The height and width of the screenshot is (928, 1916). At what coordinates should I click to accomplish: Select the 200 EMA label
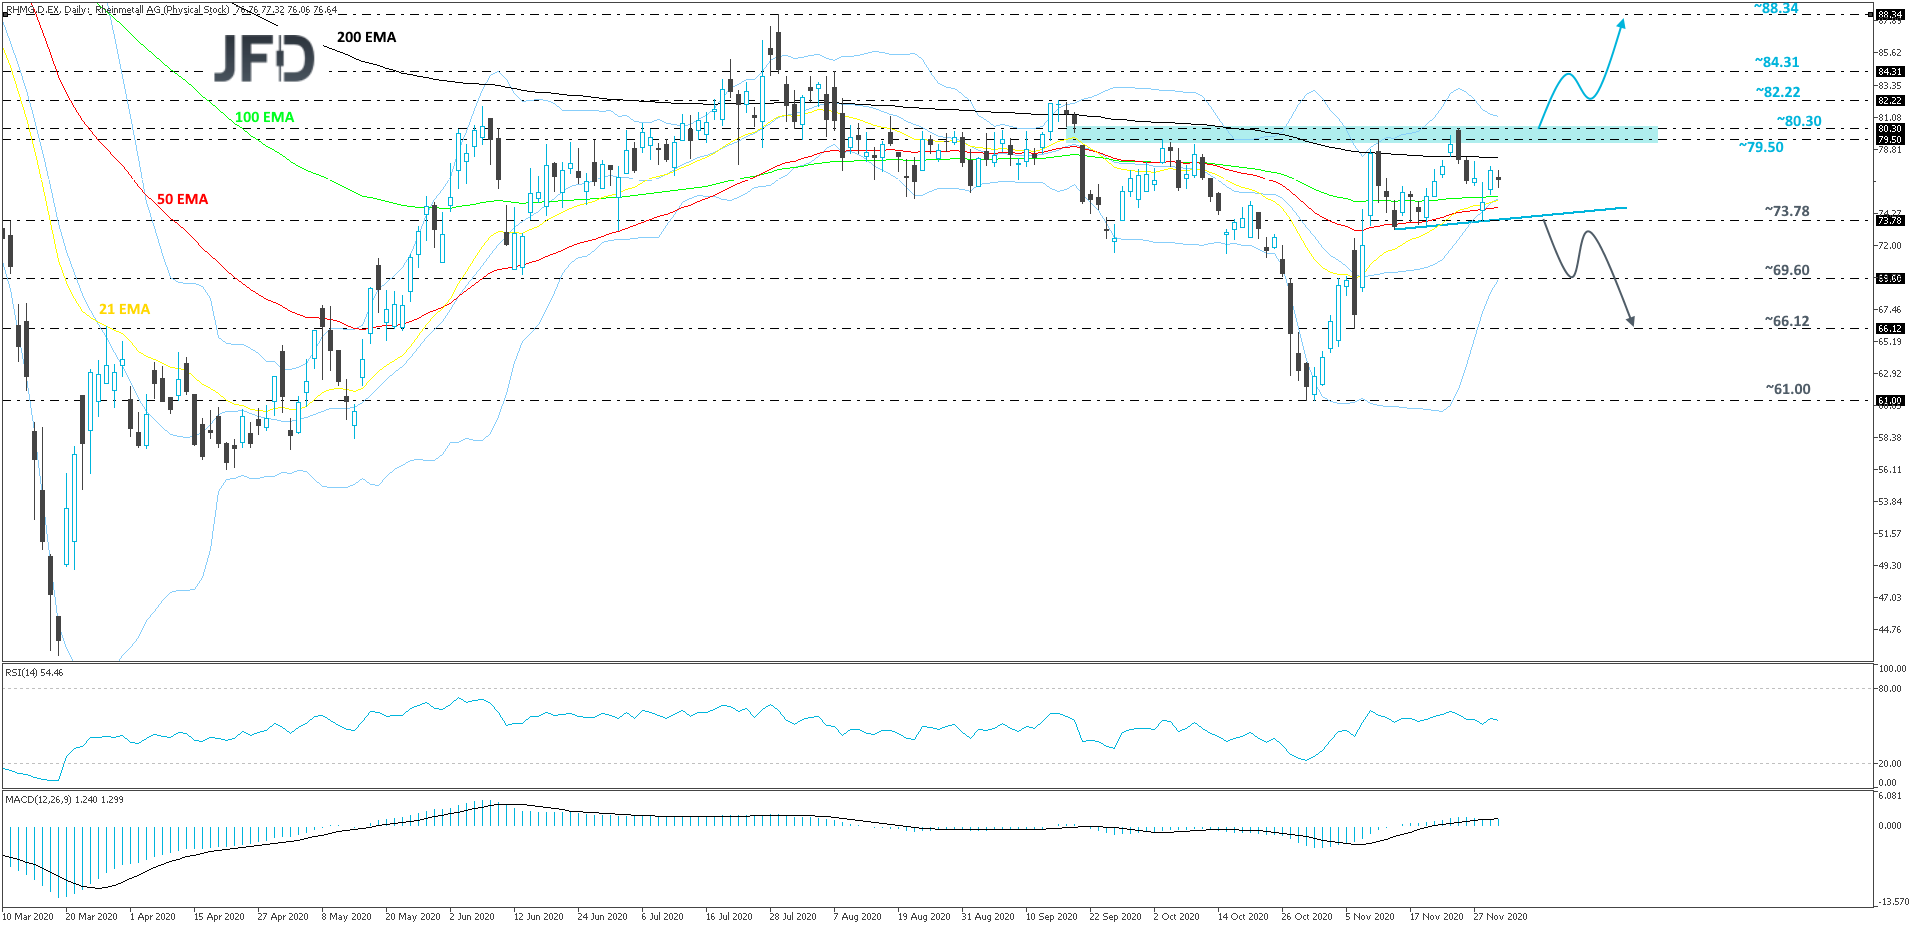[x=366, y=37]
